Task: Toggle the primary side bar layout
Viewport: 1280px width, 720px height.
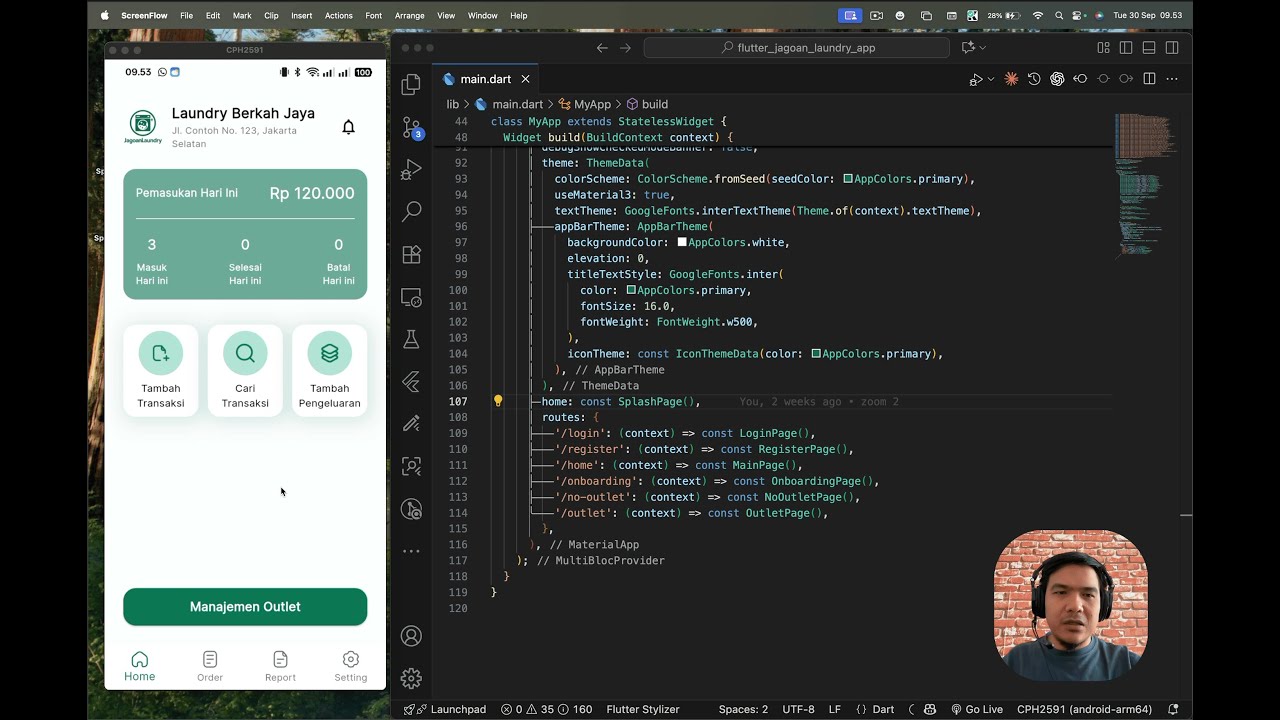Action: [x=1126, y=47]
